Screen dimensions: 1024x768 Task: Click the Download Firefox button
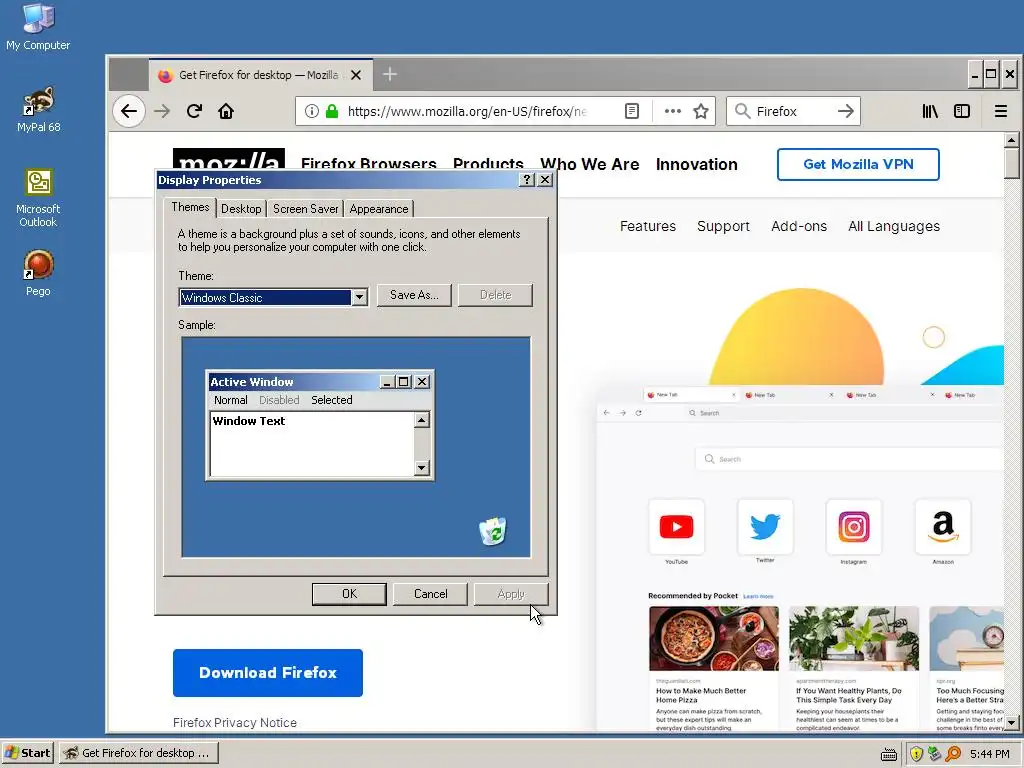(268, 673)
